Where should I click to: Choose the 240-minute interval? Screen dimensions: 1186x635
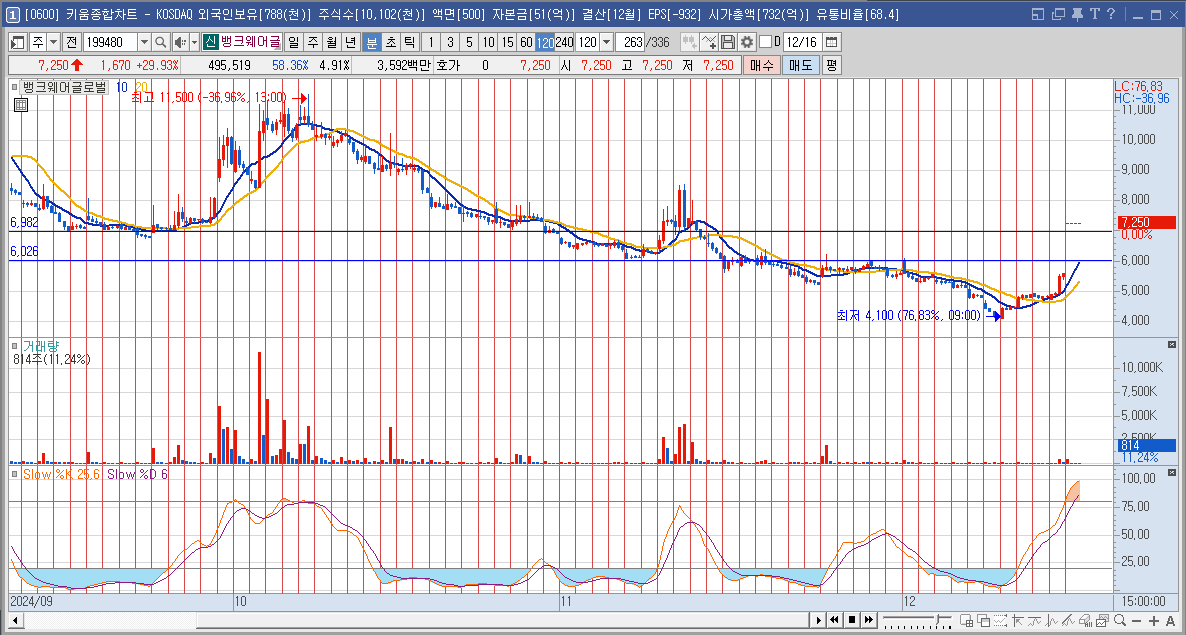(564, 42)
